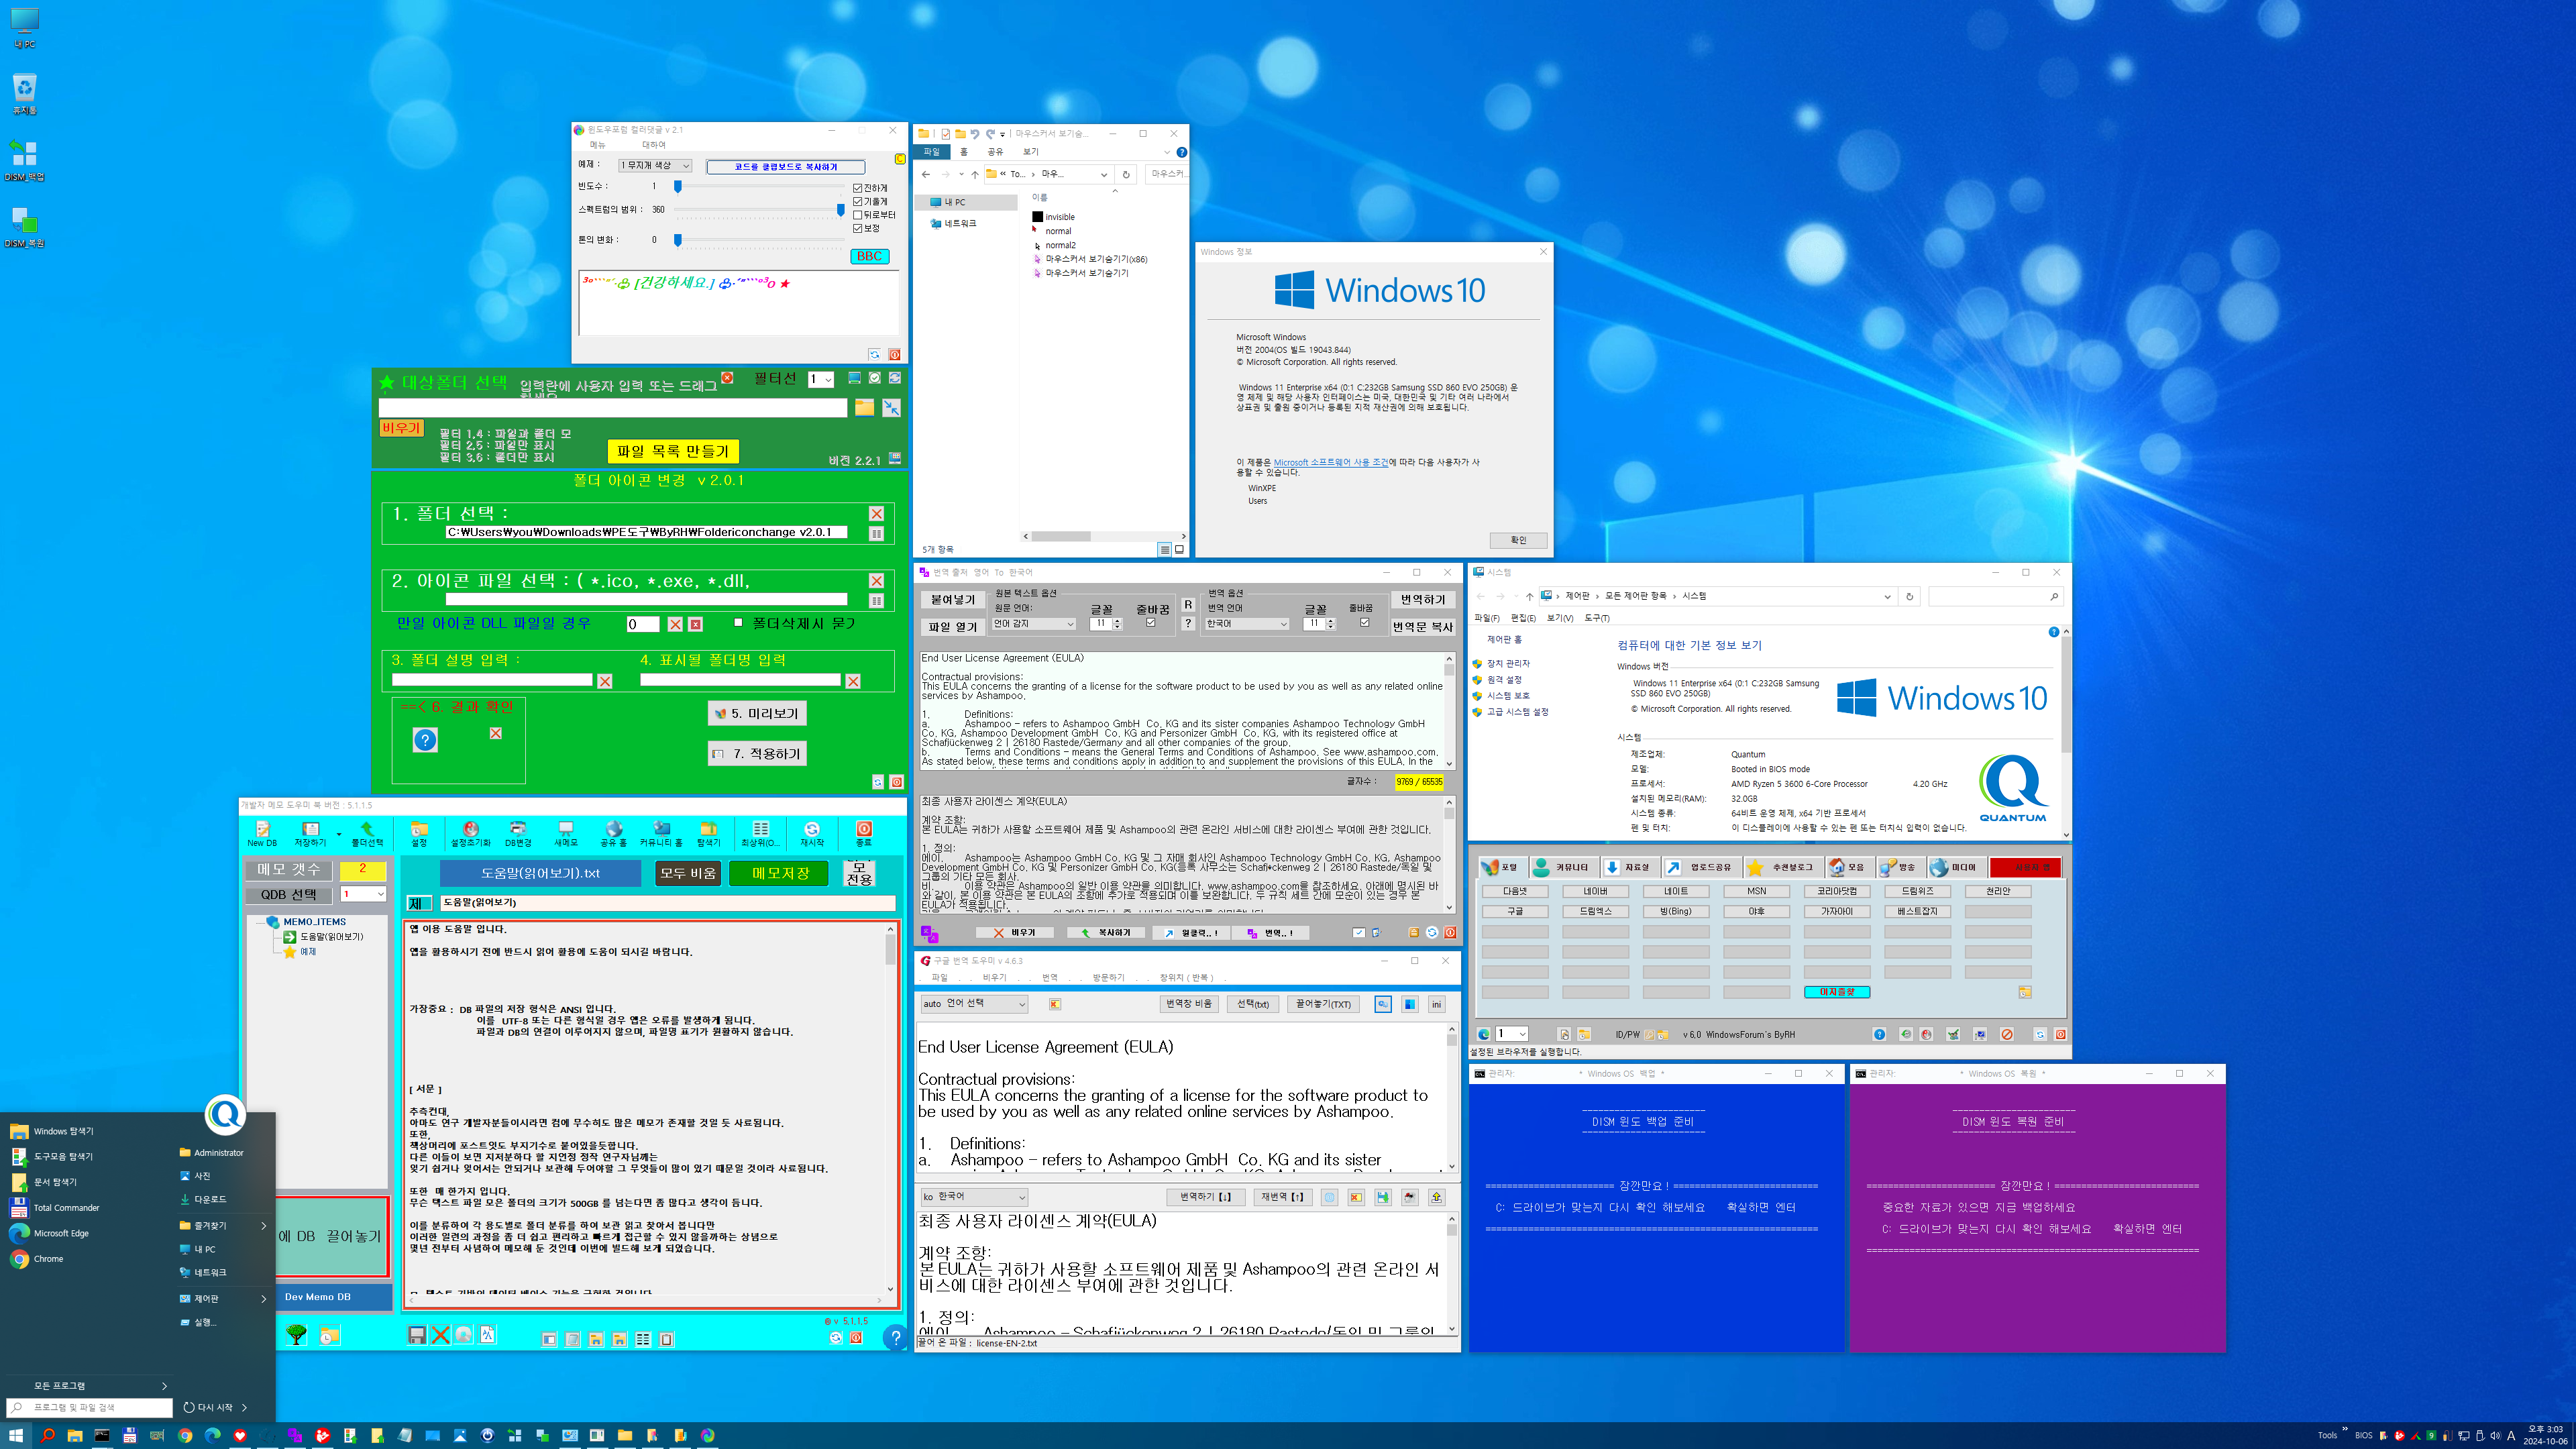2576x1449 pixels.
Task: Open 번역 menu in Google translate helper
Action: pyautogui.click(x=1049, y=977)
